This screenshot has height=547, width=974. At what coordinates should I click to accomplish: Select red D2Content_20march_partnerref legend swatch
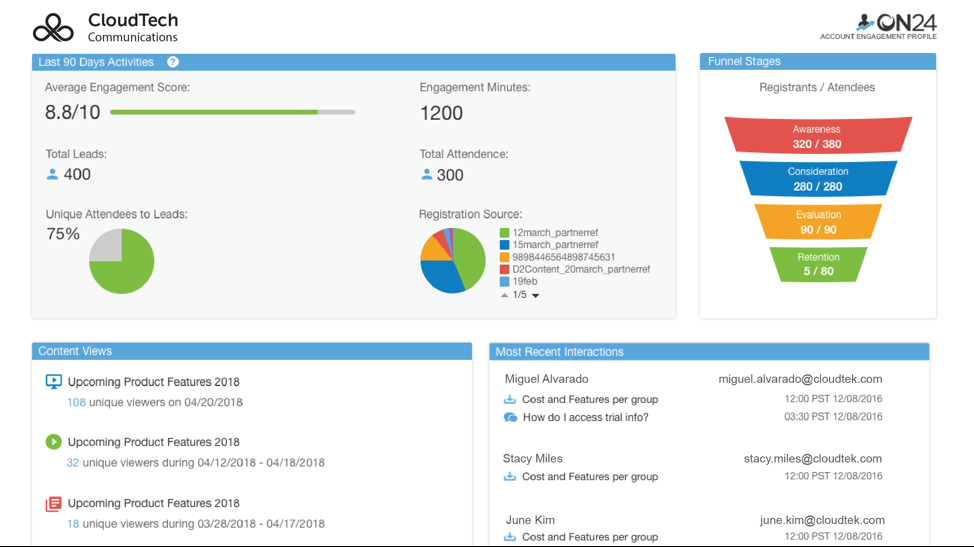[x=504, y=269]
